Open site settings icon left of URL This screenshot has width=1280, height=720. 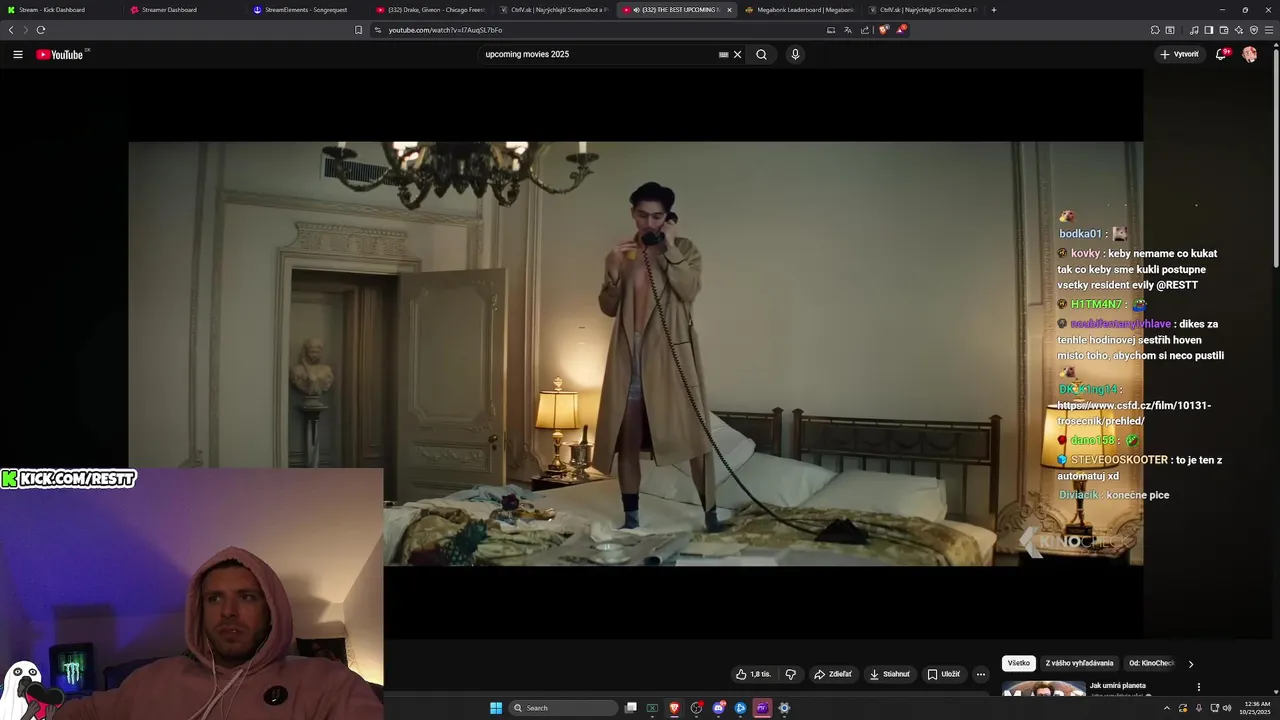coord(378,30)
